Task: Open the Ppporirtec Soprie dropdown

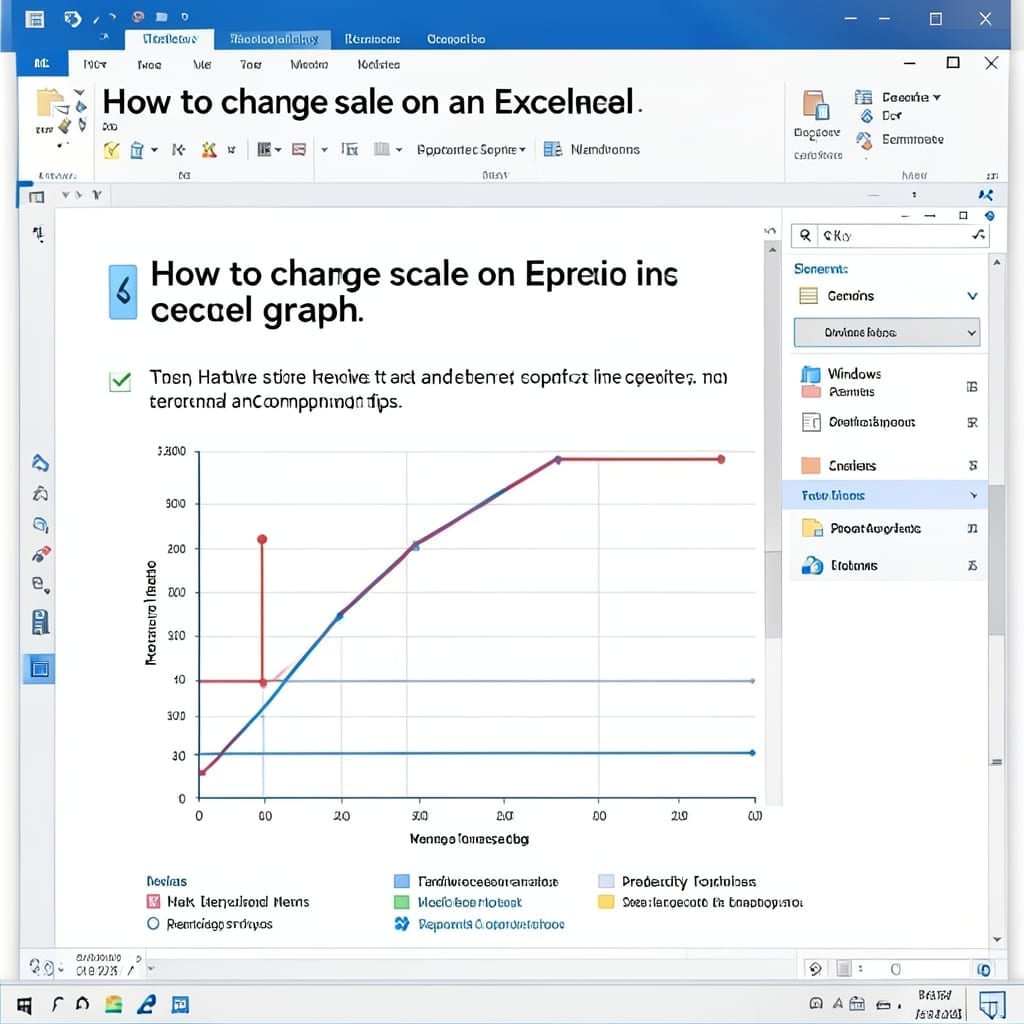Action: tap(471, 150)
